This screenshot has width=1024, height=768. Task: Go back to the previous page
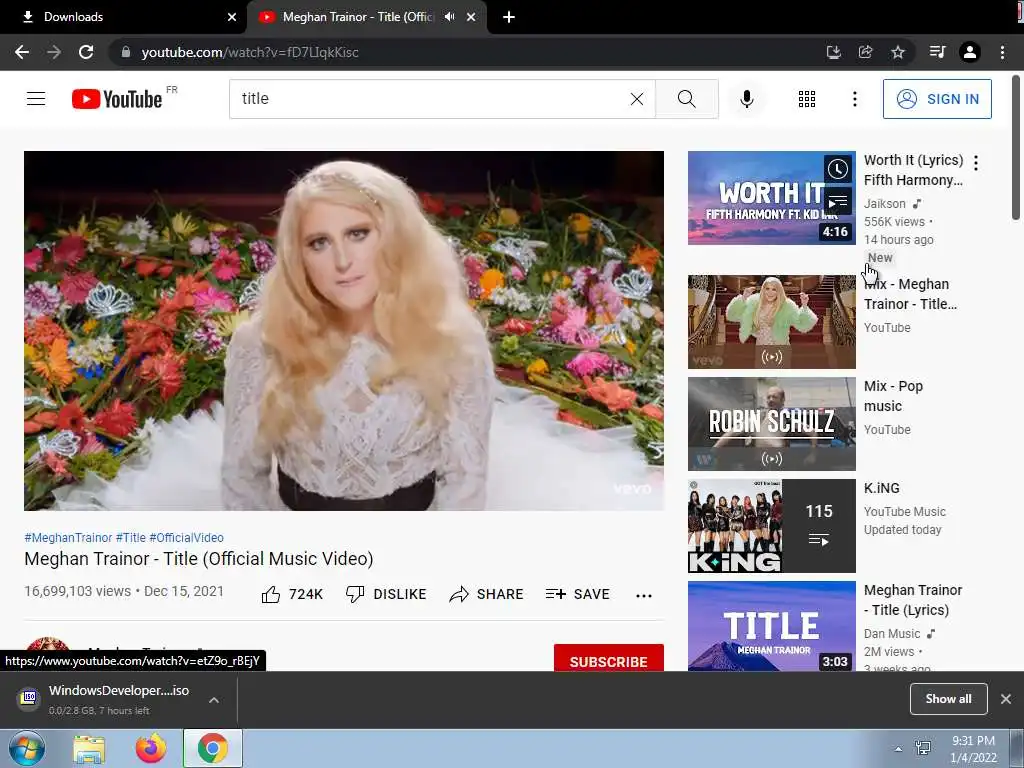pyautogui.click(x=22, y=52)
